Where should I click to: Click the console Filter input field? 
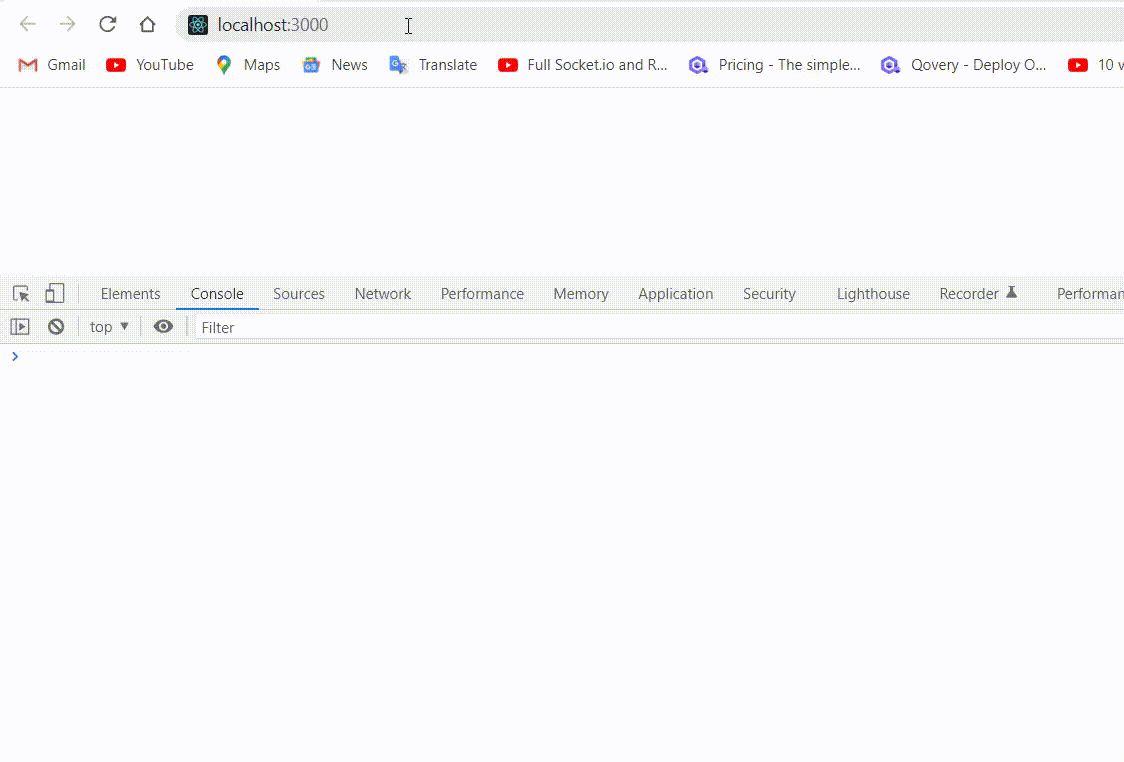click(300, 327)
